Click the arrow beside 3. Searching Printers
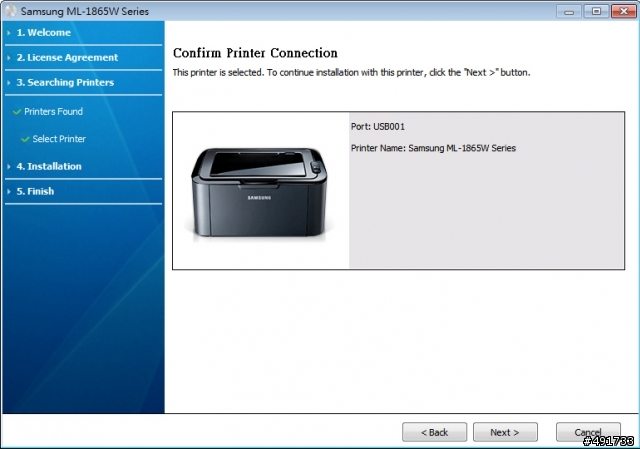640x449 pixels. (x=9, y=82)
